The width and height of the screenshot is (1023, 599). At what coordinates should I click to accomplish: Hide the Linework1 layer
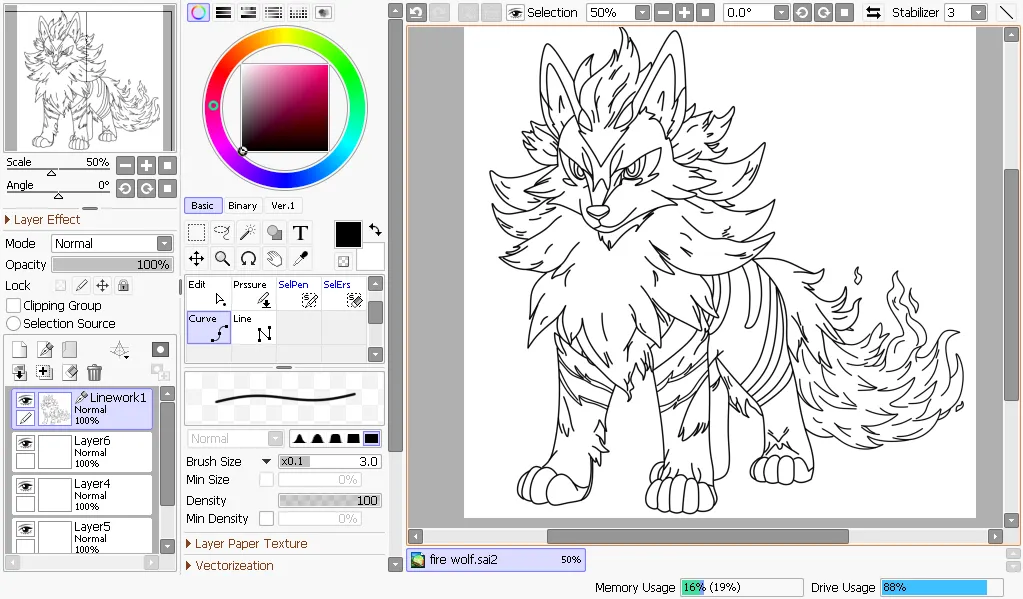[25, 400]
